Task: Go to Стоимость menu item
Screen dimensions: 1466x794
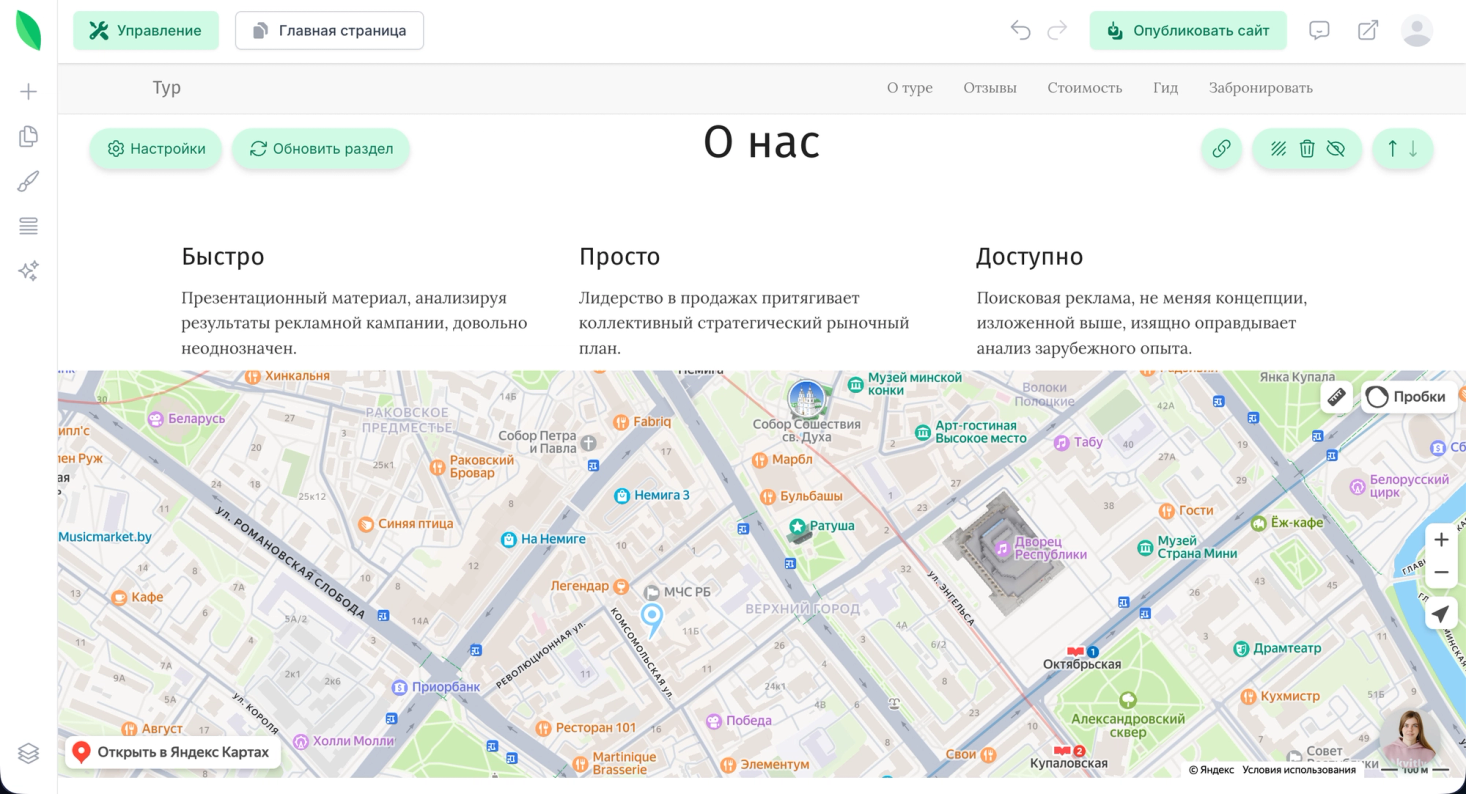Action: [x=1085, y=88]
